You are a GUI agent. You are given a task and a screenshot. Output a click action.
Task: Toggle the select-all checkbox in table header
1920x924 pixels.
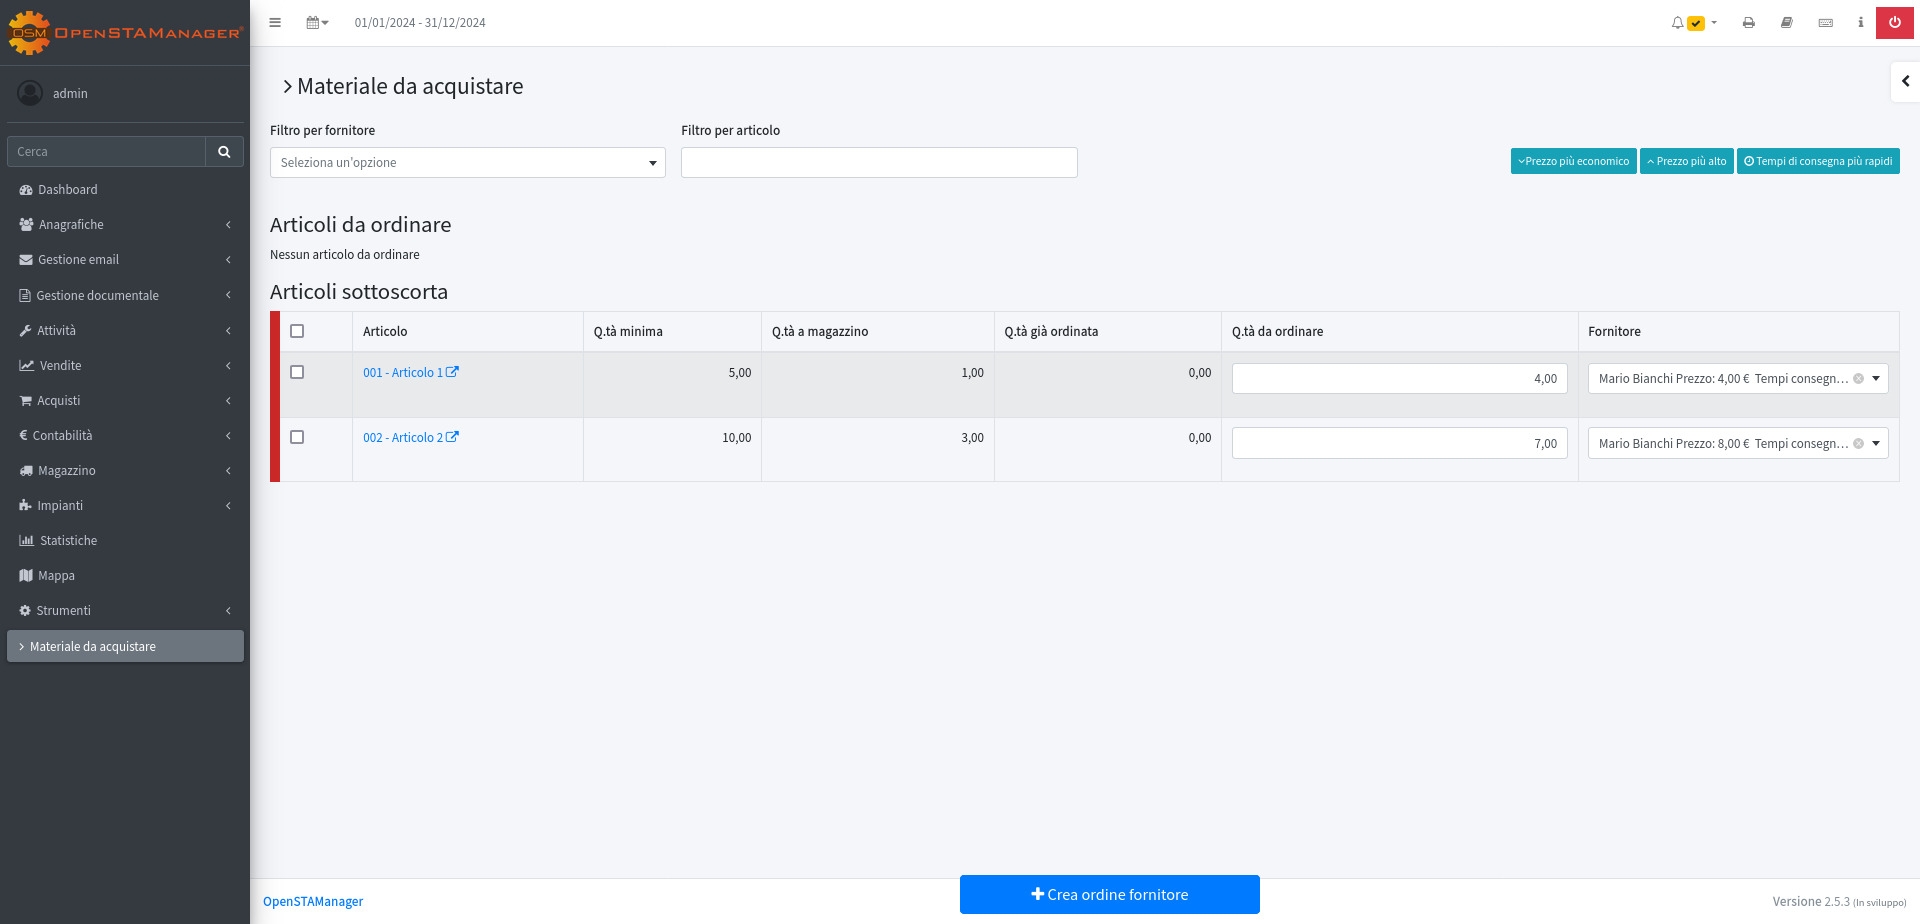pyautogui.click(x=297, y=331)
